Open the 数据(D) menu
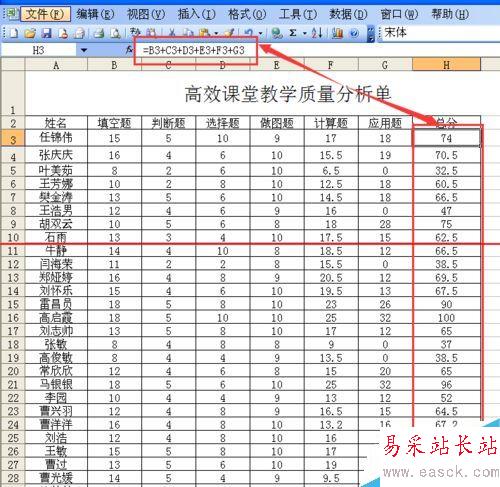Screen dimensions: 500x487 pyautogui.click(x=348, y=14)
